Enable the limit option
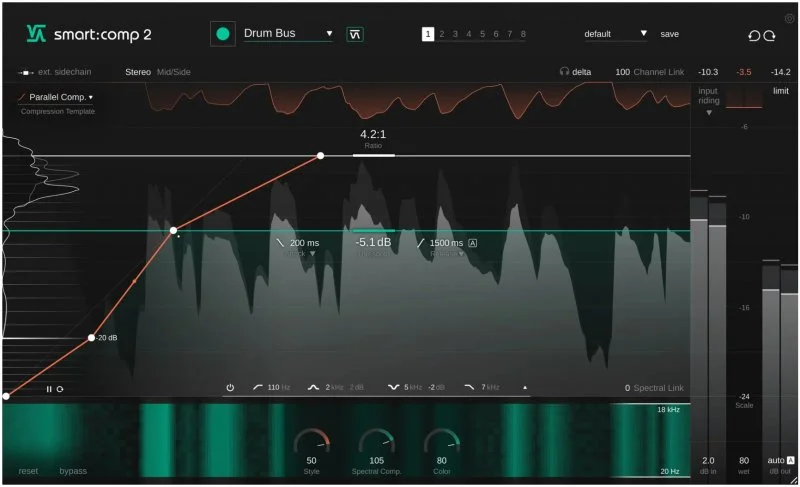The width and height of the screenshot is (800, 487). [x=781, y=91]
